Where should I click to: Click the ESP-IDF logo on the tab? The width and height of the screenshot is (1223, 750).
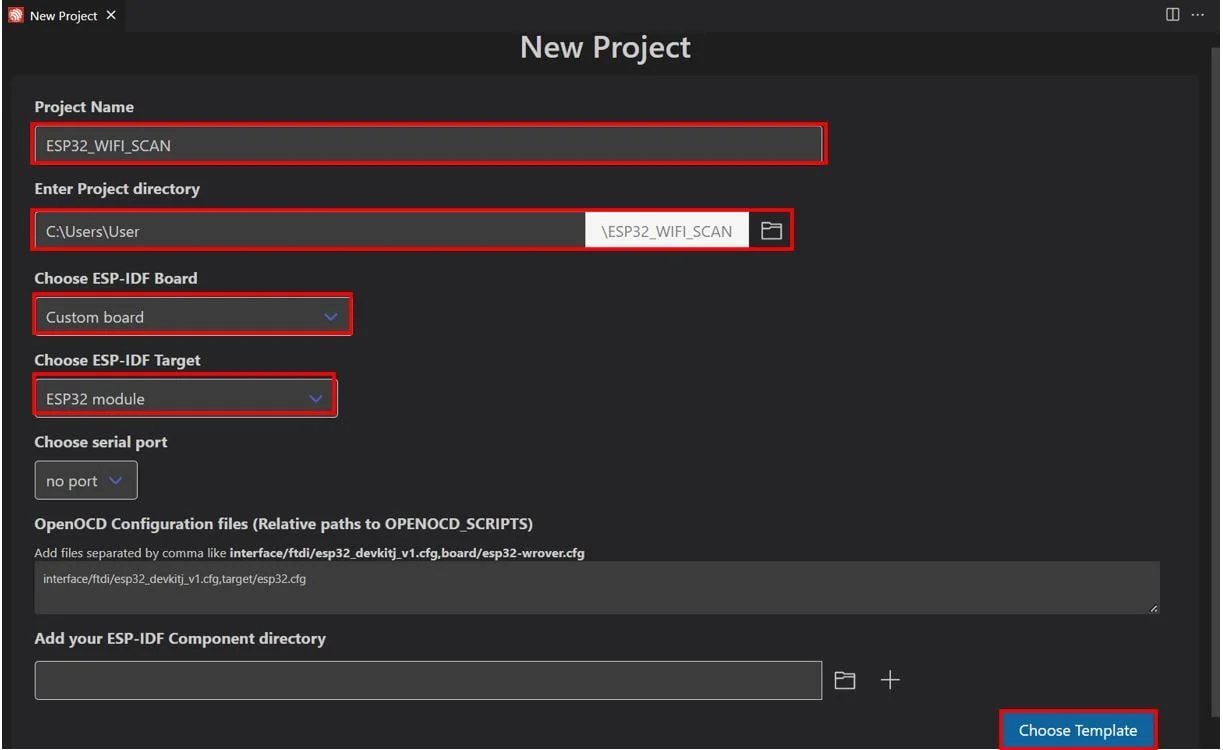click(16, 16)
